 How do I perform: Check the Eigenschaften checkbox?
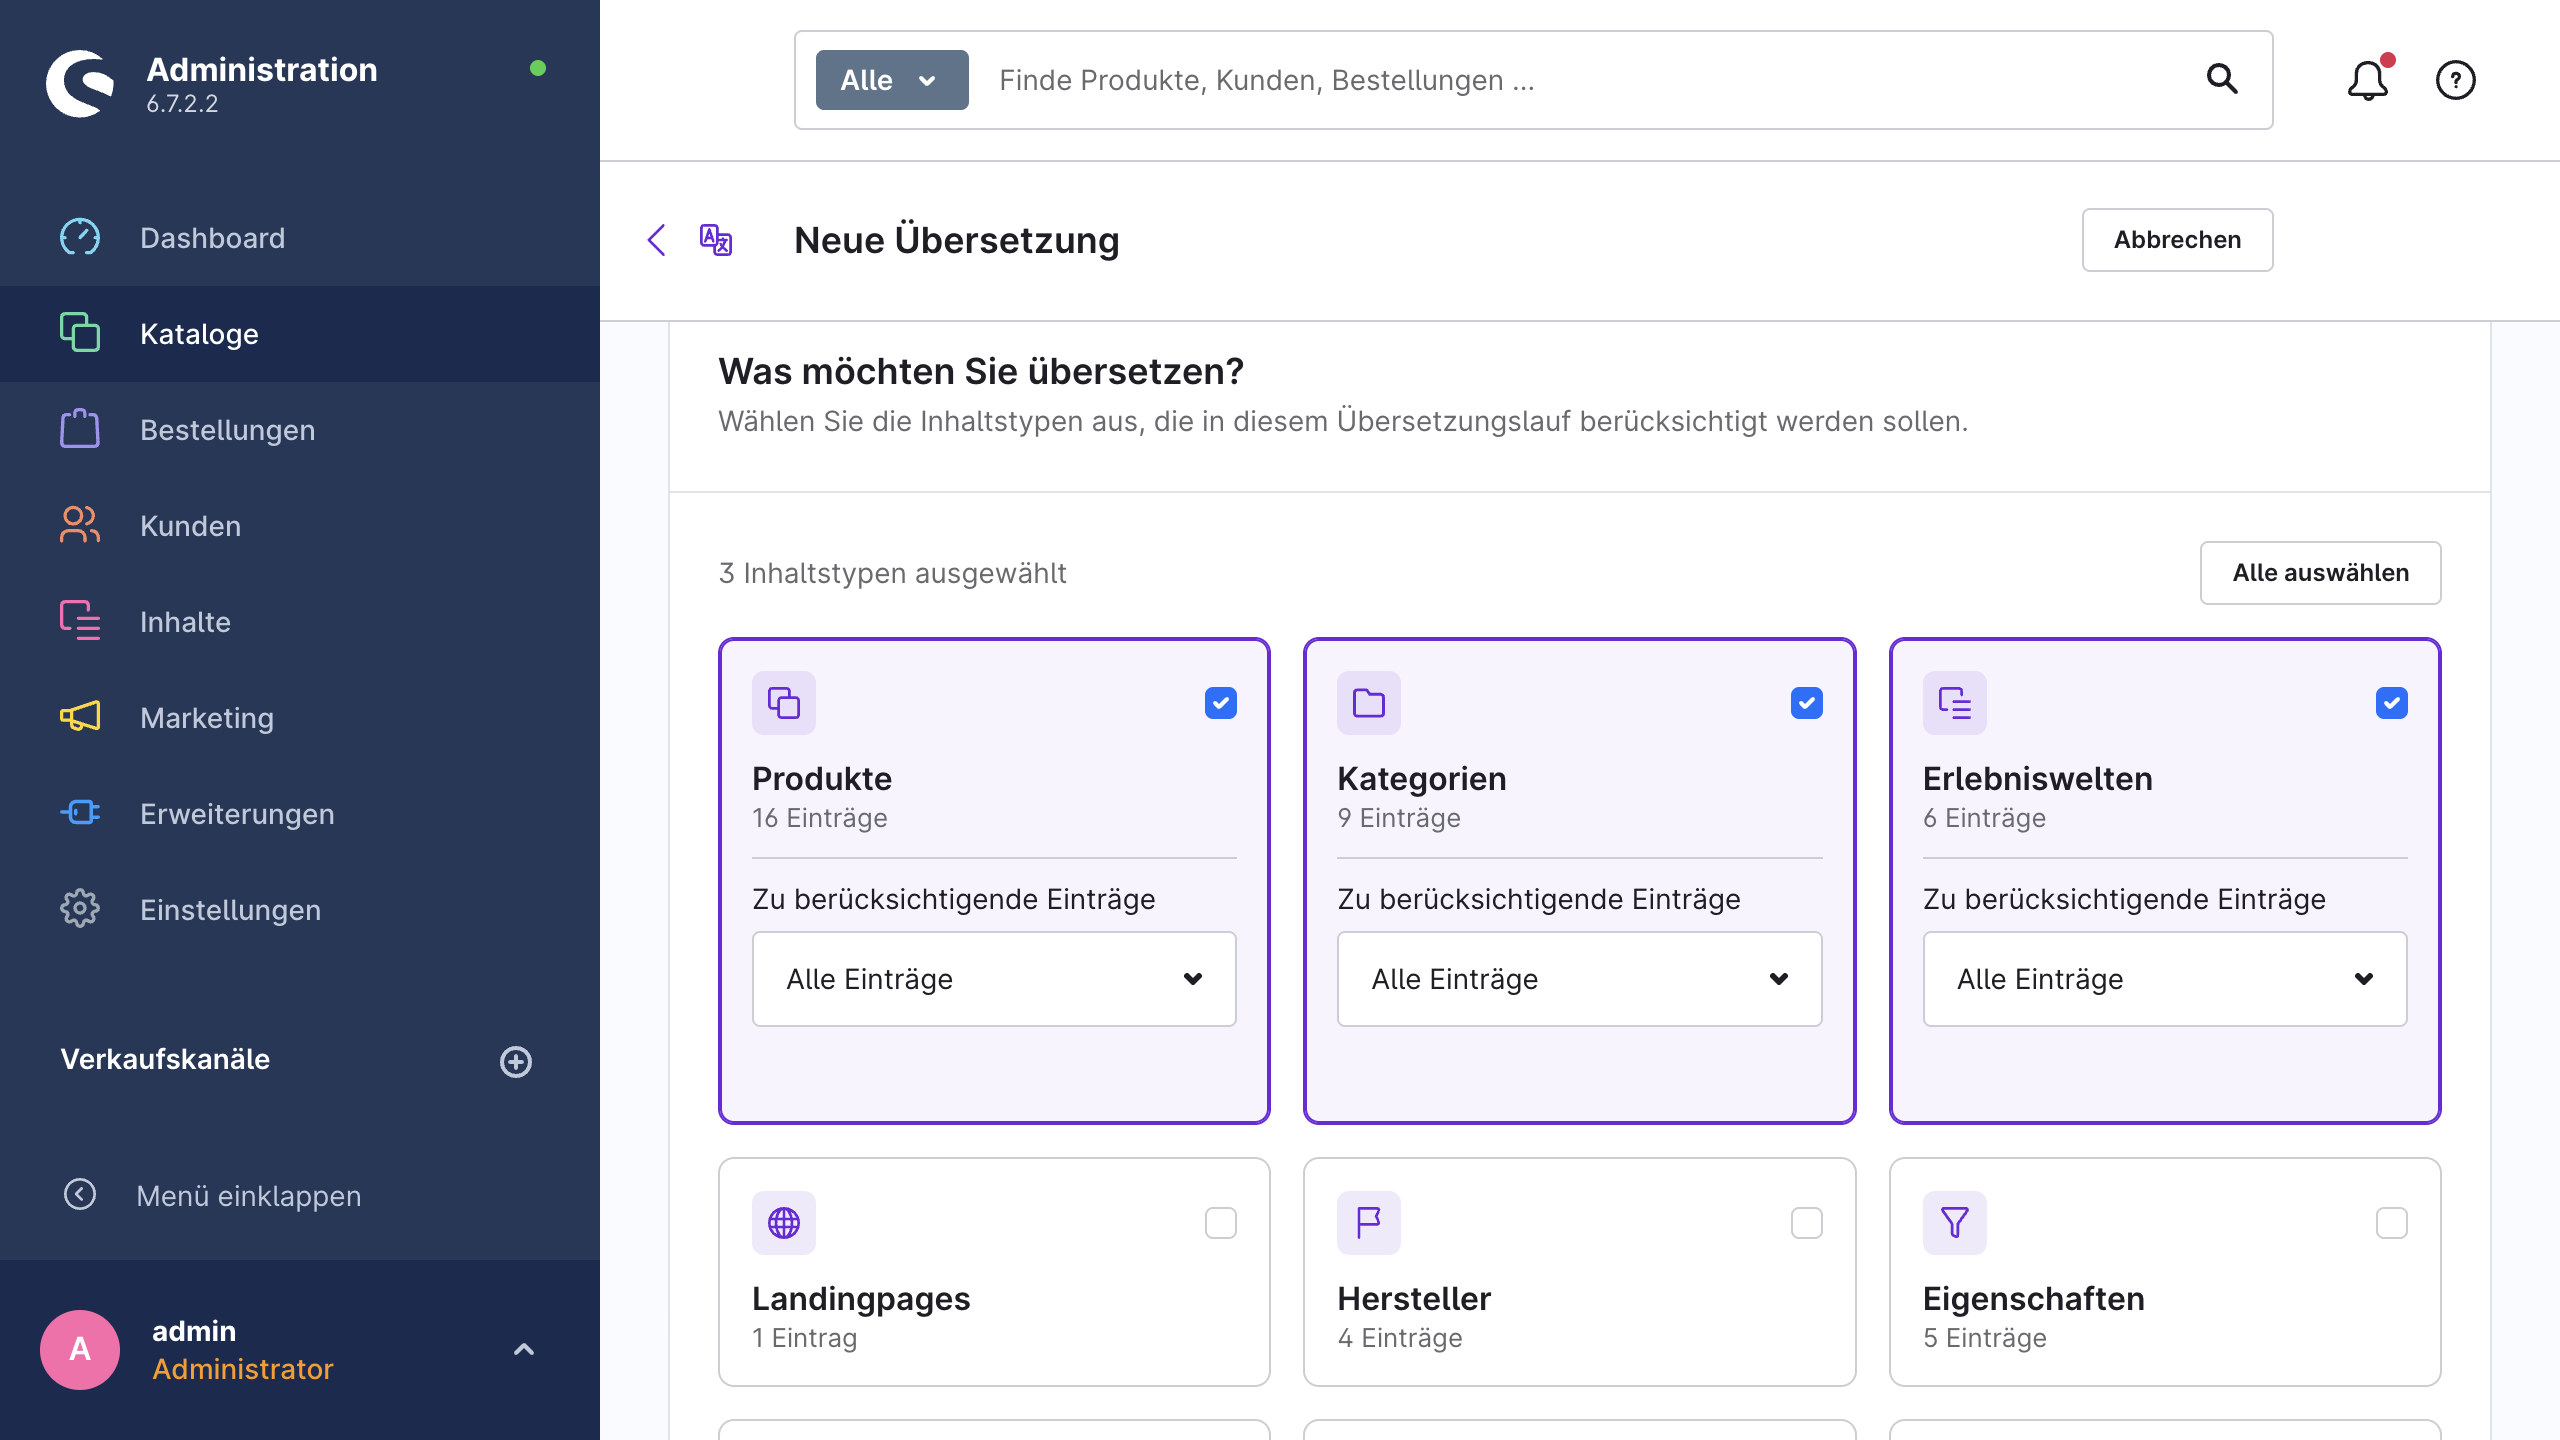coord(2392,1223)
